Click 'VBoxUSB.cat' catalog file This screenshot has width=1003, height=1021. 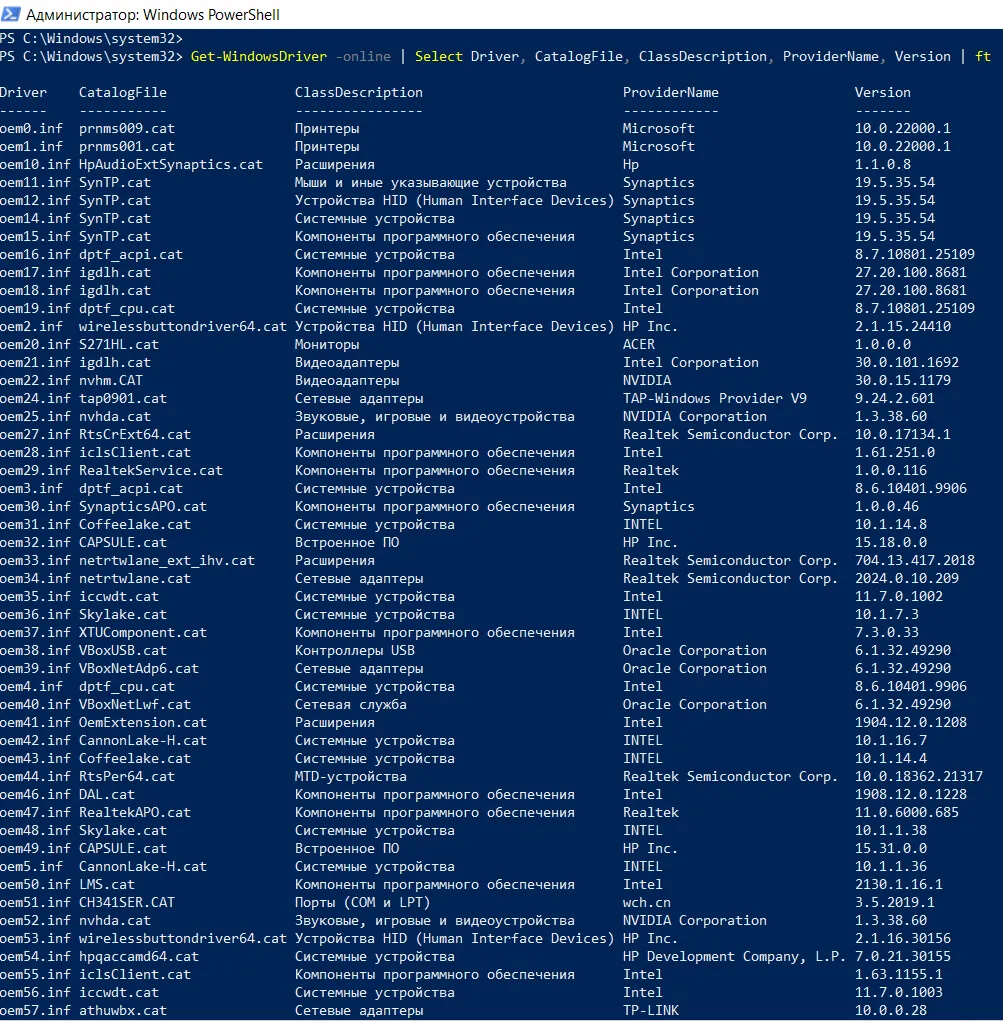tap(122, 650)
